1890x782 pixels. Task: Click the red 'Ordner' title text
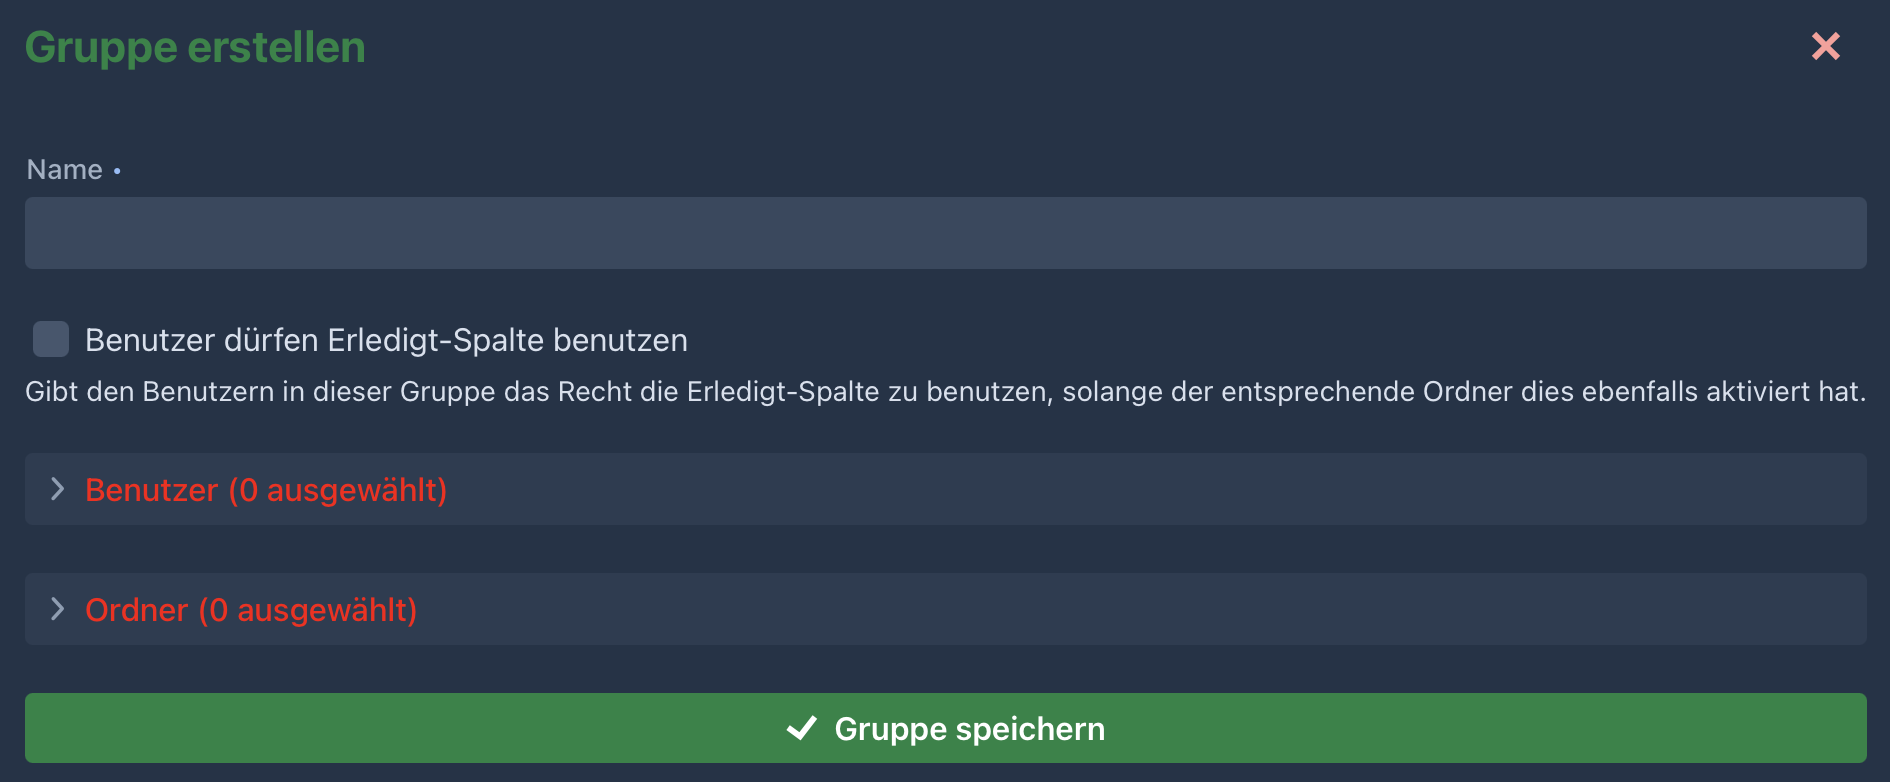click(x=137, y=610)
